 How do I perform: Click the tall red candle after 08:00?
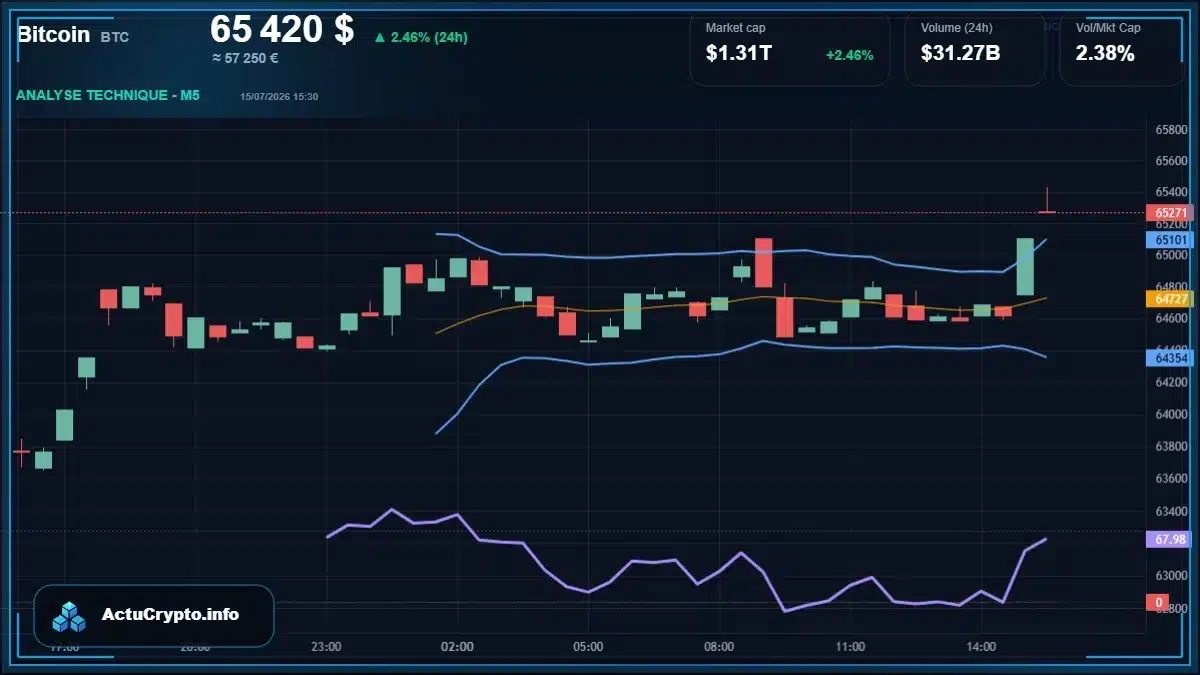pos(763,262)
